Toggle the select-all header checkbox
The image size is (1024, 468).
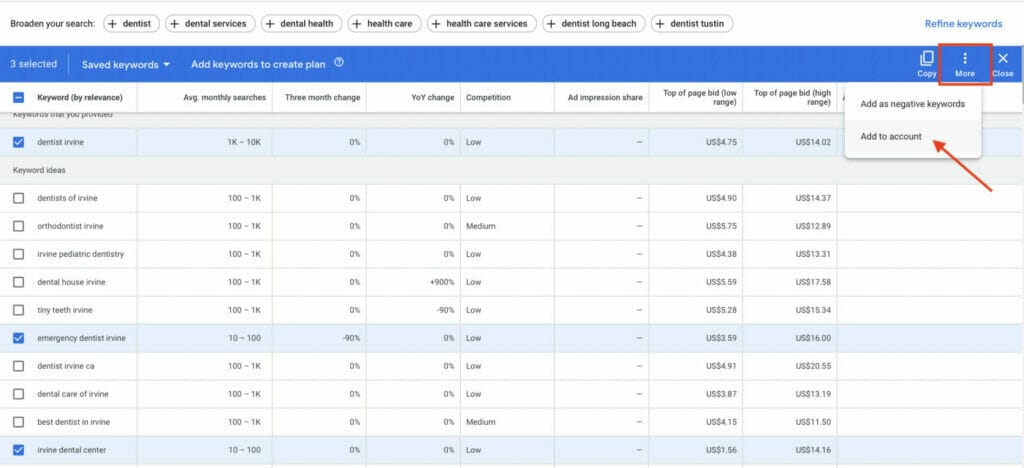[19, 98]
